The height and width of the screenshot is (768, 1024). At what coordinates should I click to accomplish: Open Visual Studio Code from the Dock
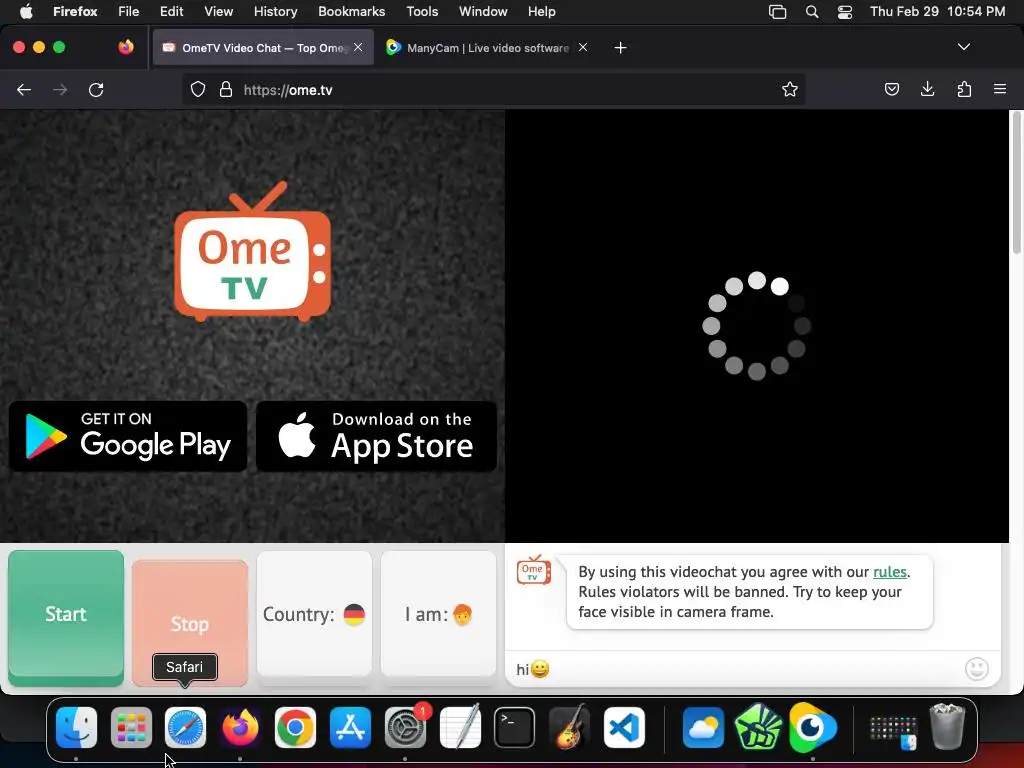tap(624, 727)
